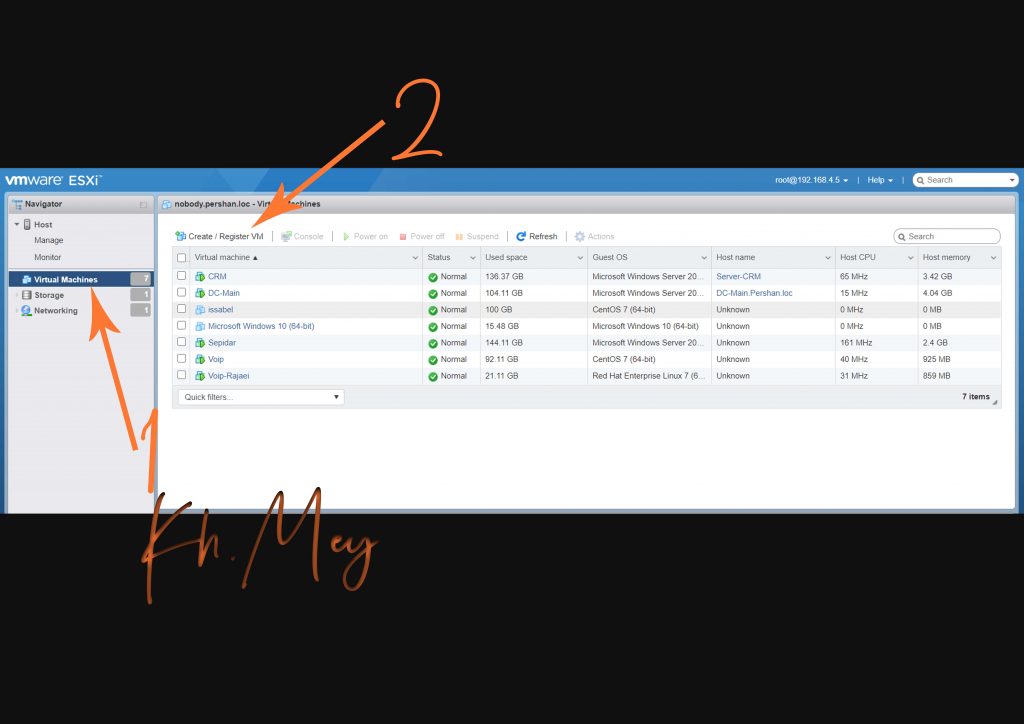Image resolution: width=1024 pixels, height=724 pixels.
Task: Click the Voip-Rajaei virtual machine icon
Action: click(x=200, y=376)
